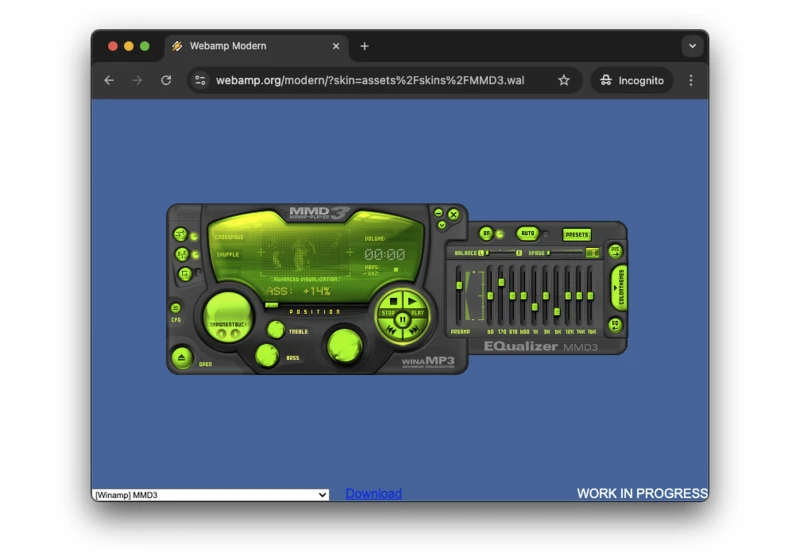Select the Webamp Modern browser tab
The image size is (800, 560).
tap(256, 46)
